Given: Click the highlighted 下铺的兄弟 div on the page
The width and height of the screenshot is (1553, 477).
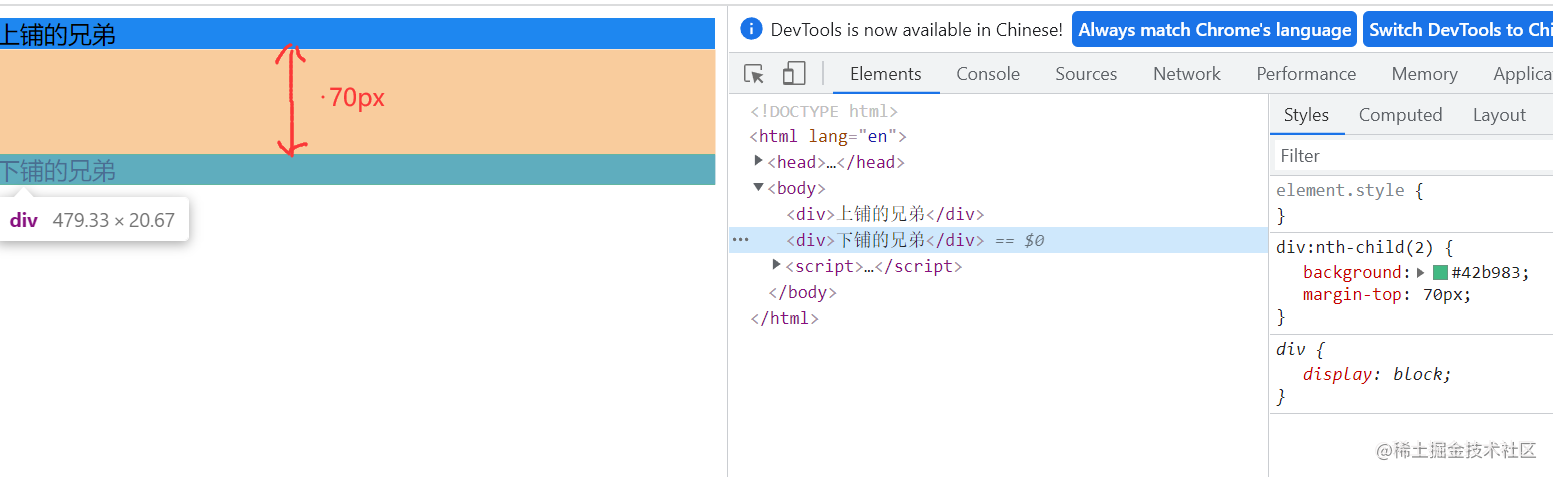Looking at the screenshot, I should tap(357, 170).
